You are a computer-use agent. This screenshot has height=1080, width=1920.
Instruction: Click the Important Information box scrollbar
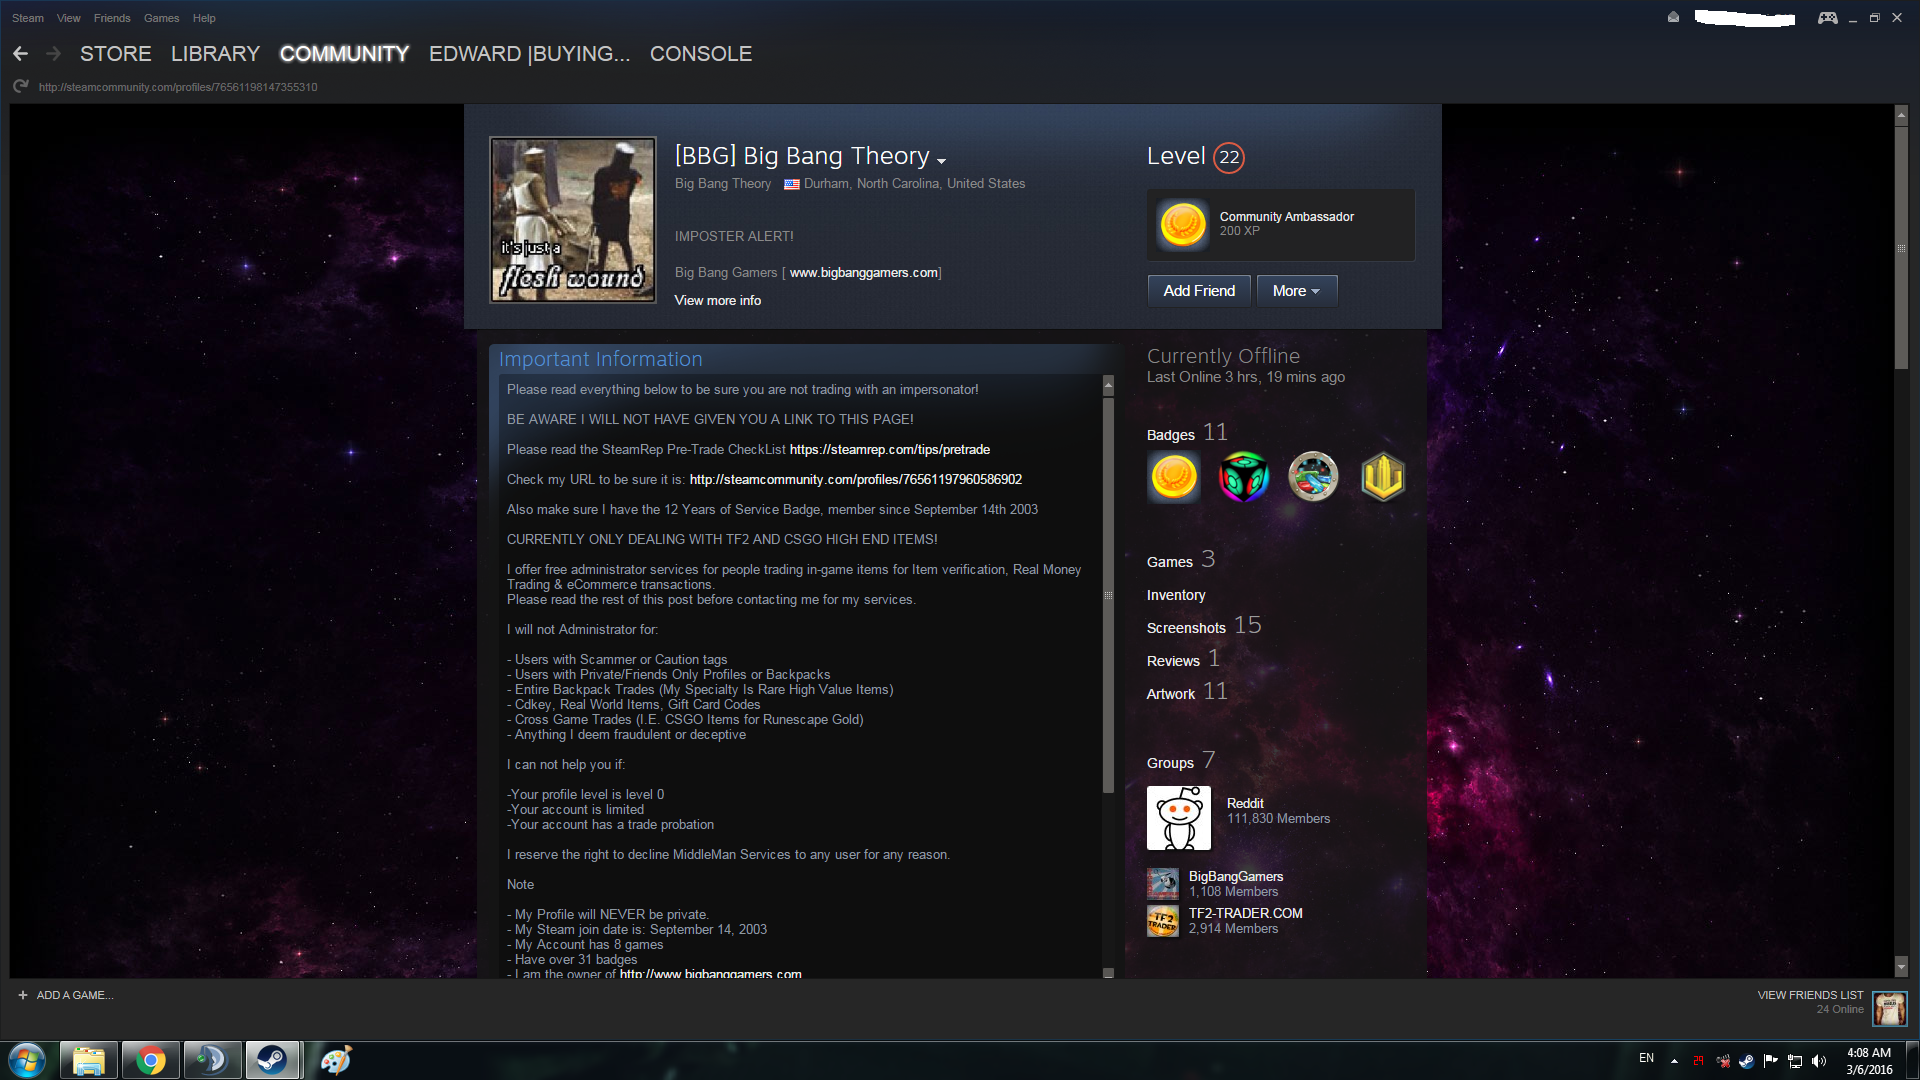tap(1108, 595)
